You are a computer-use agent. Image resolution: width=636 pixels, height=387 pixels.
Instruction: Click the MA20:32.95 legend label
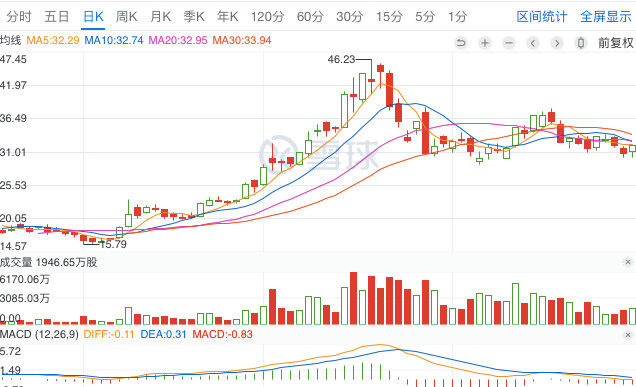[x=178, y=40]
